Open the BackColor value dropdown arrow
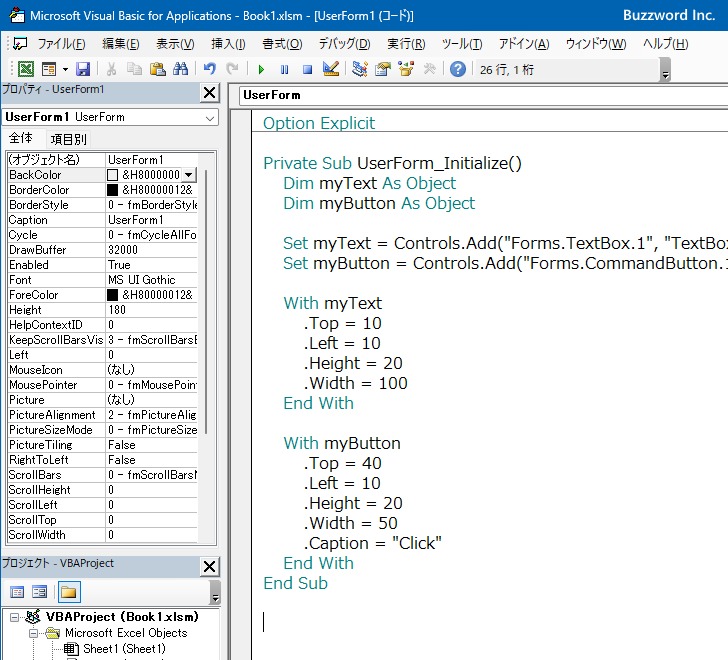The width and height of the screenshot is (728, 660). point(188,175)
